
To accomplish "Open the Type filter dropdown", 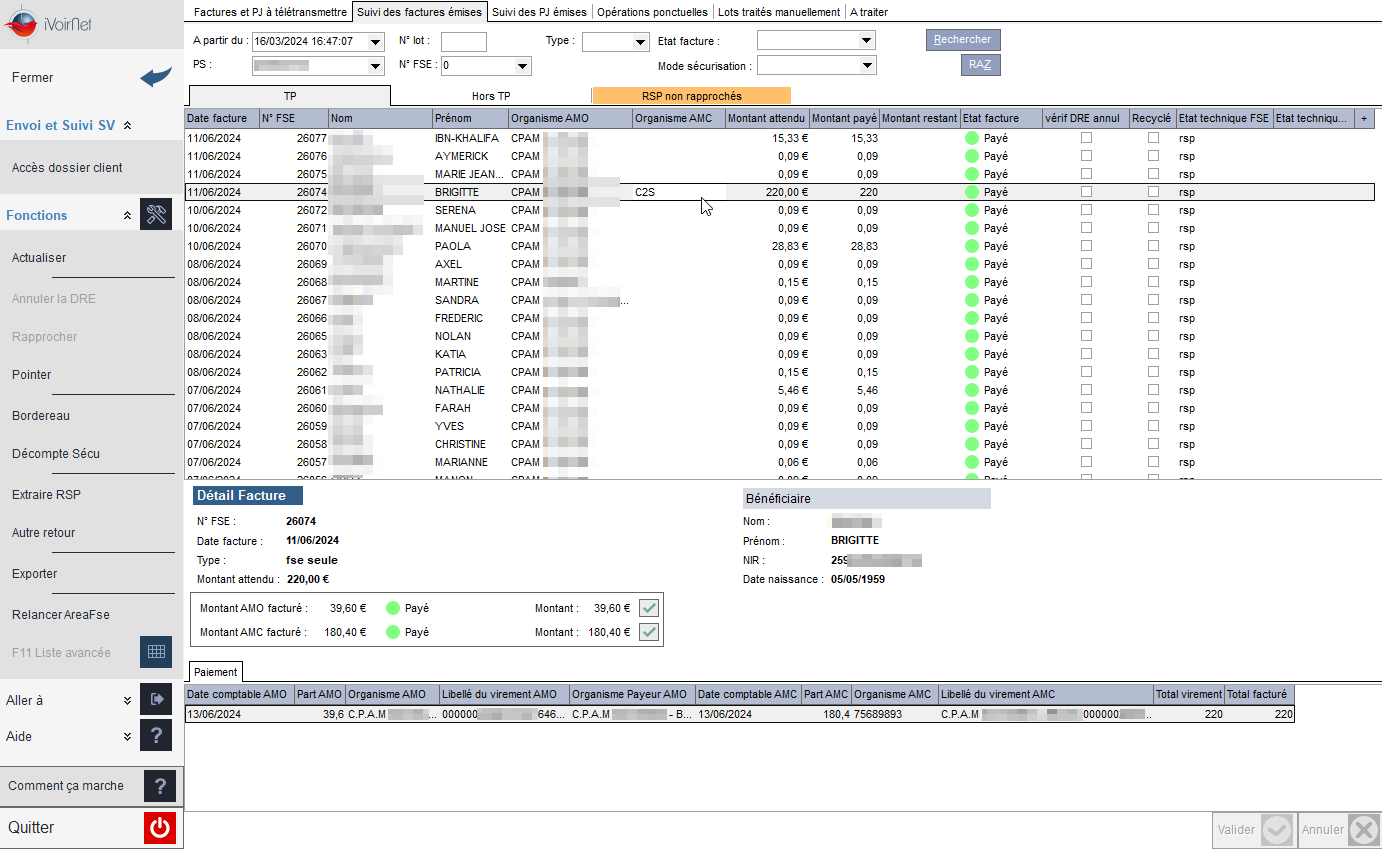I will [x=616, y=41].
